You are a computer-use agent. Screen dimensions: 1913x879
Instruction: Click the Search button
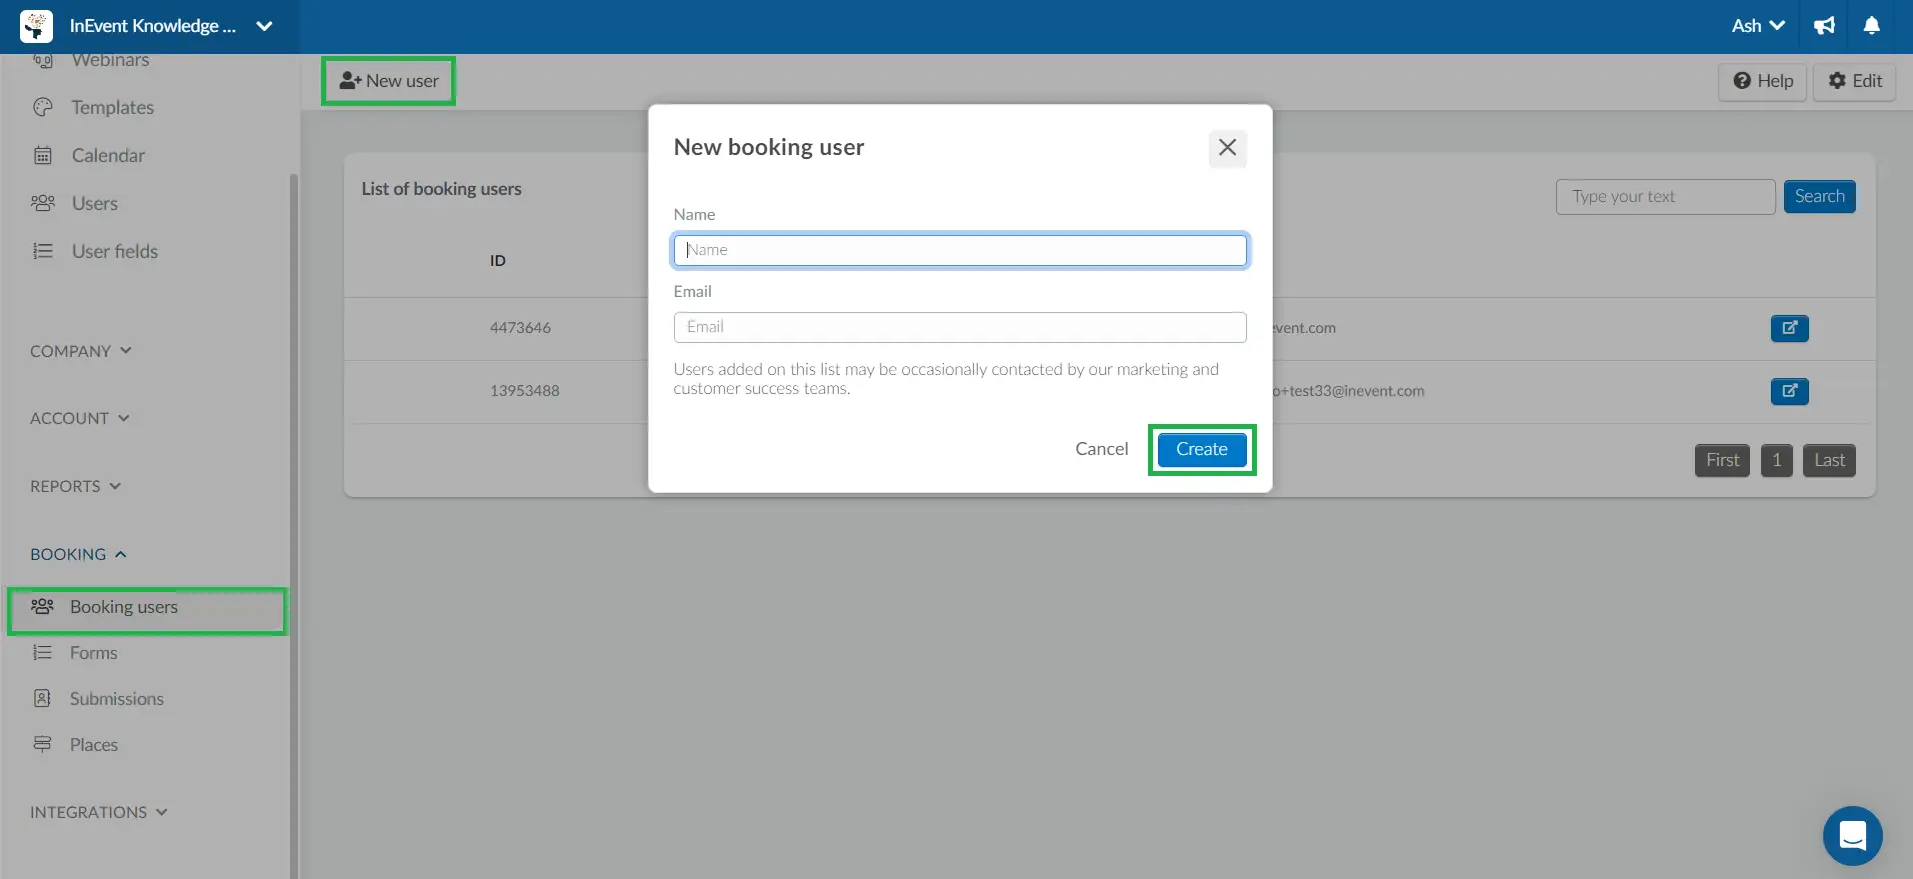(1820, 197)
